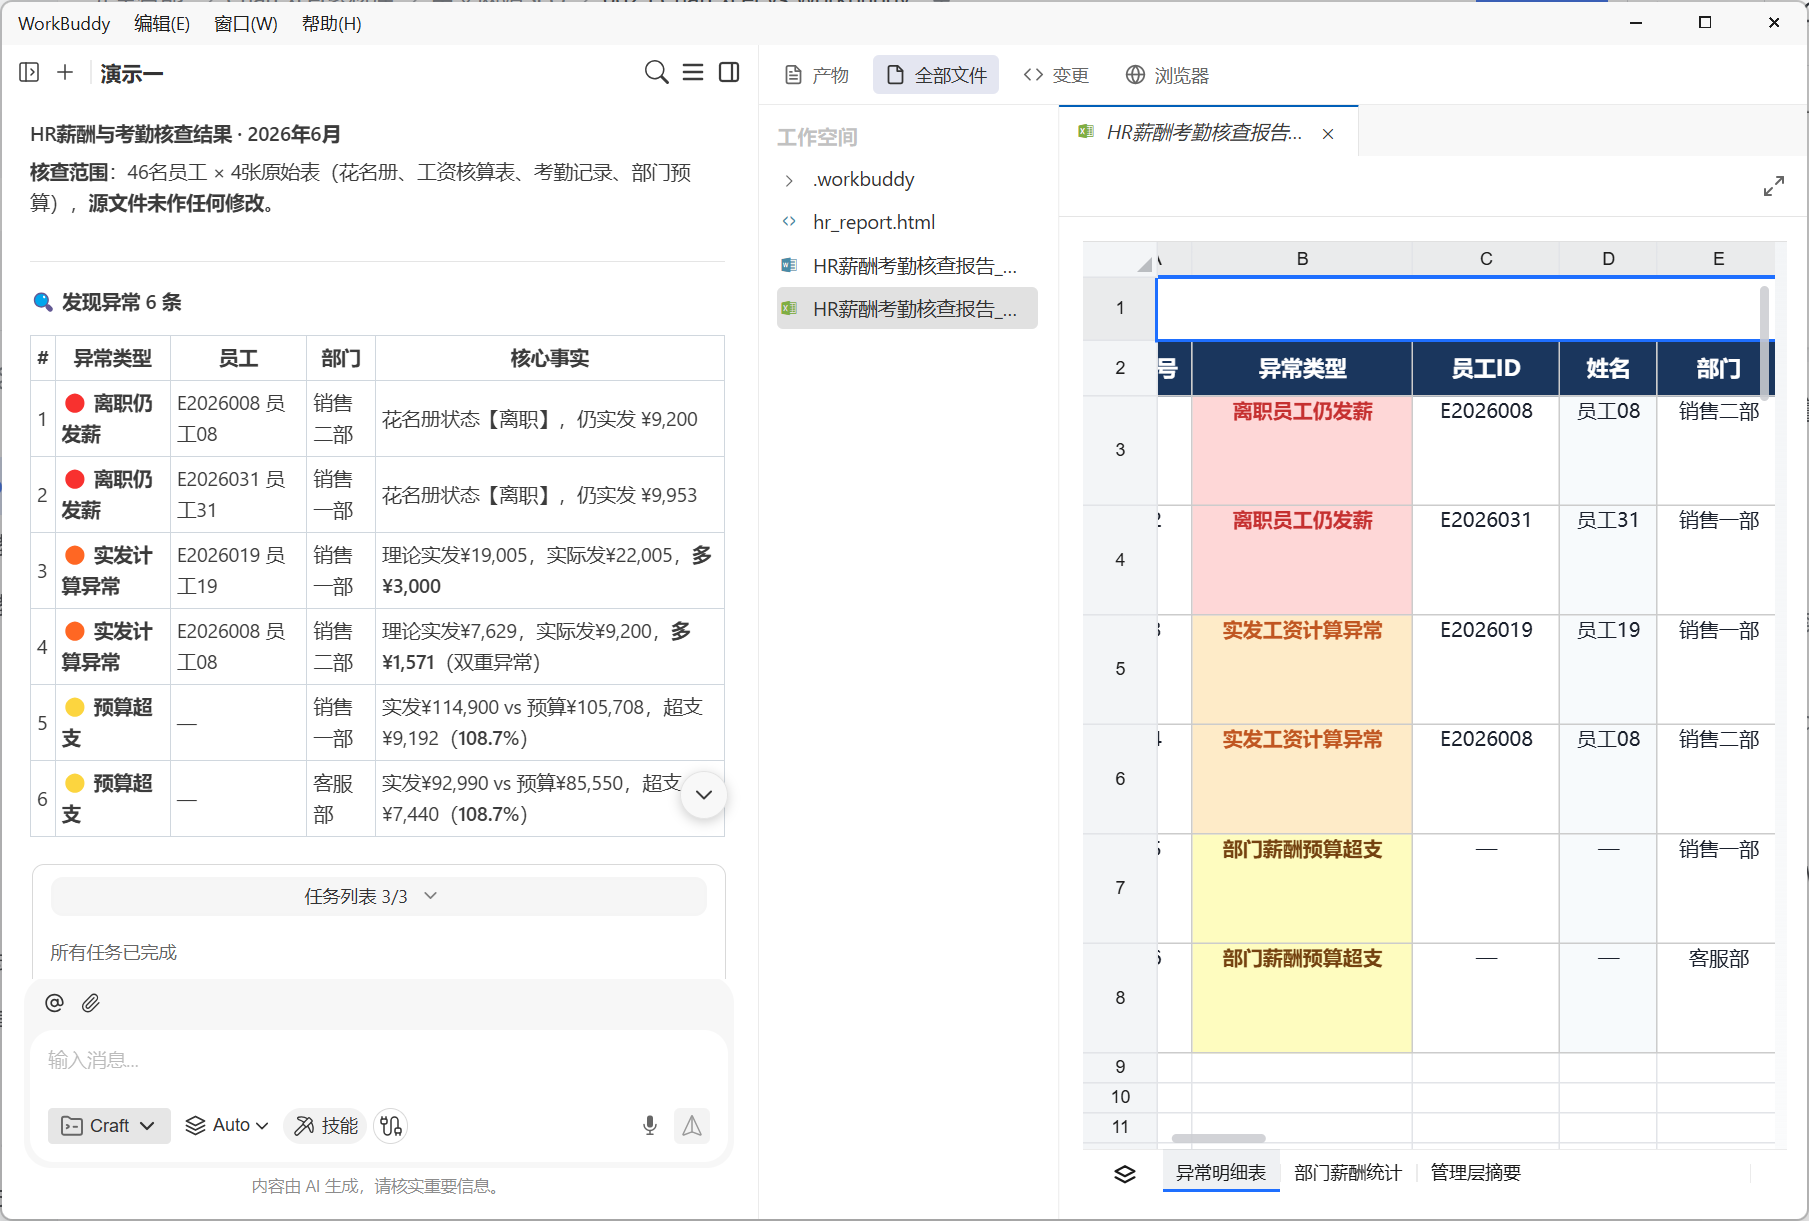Click cell E2026031 in spreadsheet
Screen dimensions: 1809x1221
pyautogui.click(x=1486, y=559)
